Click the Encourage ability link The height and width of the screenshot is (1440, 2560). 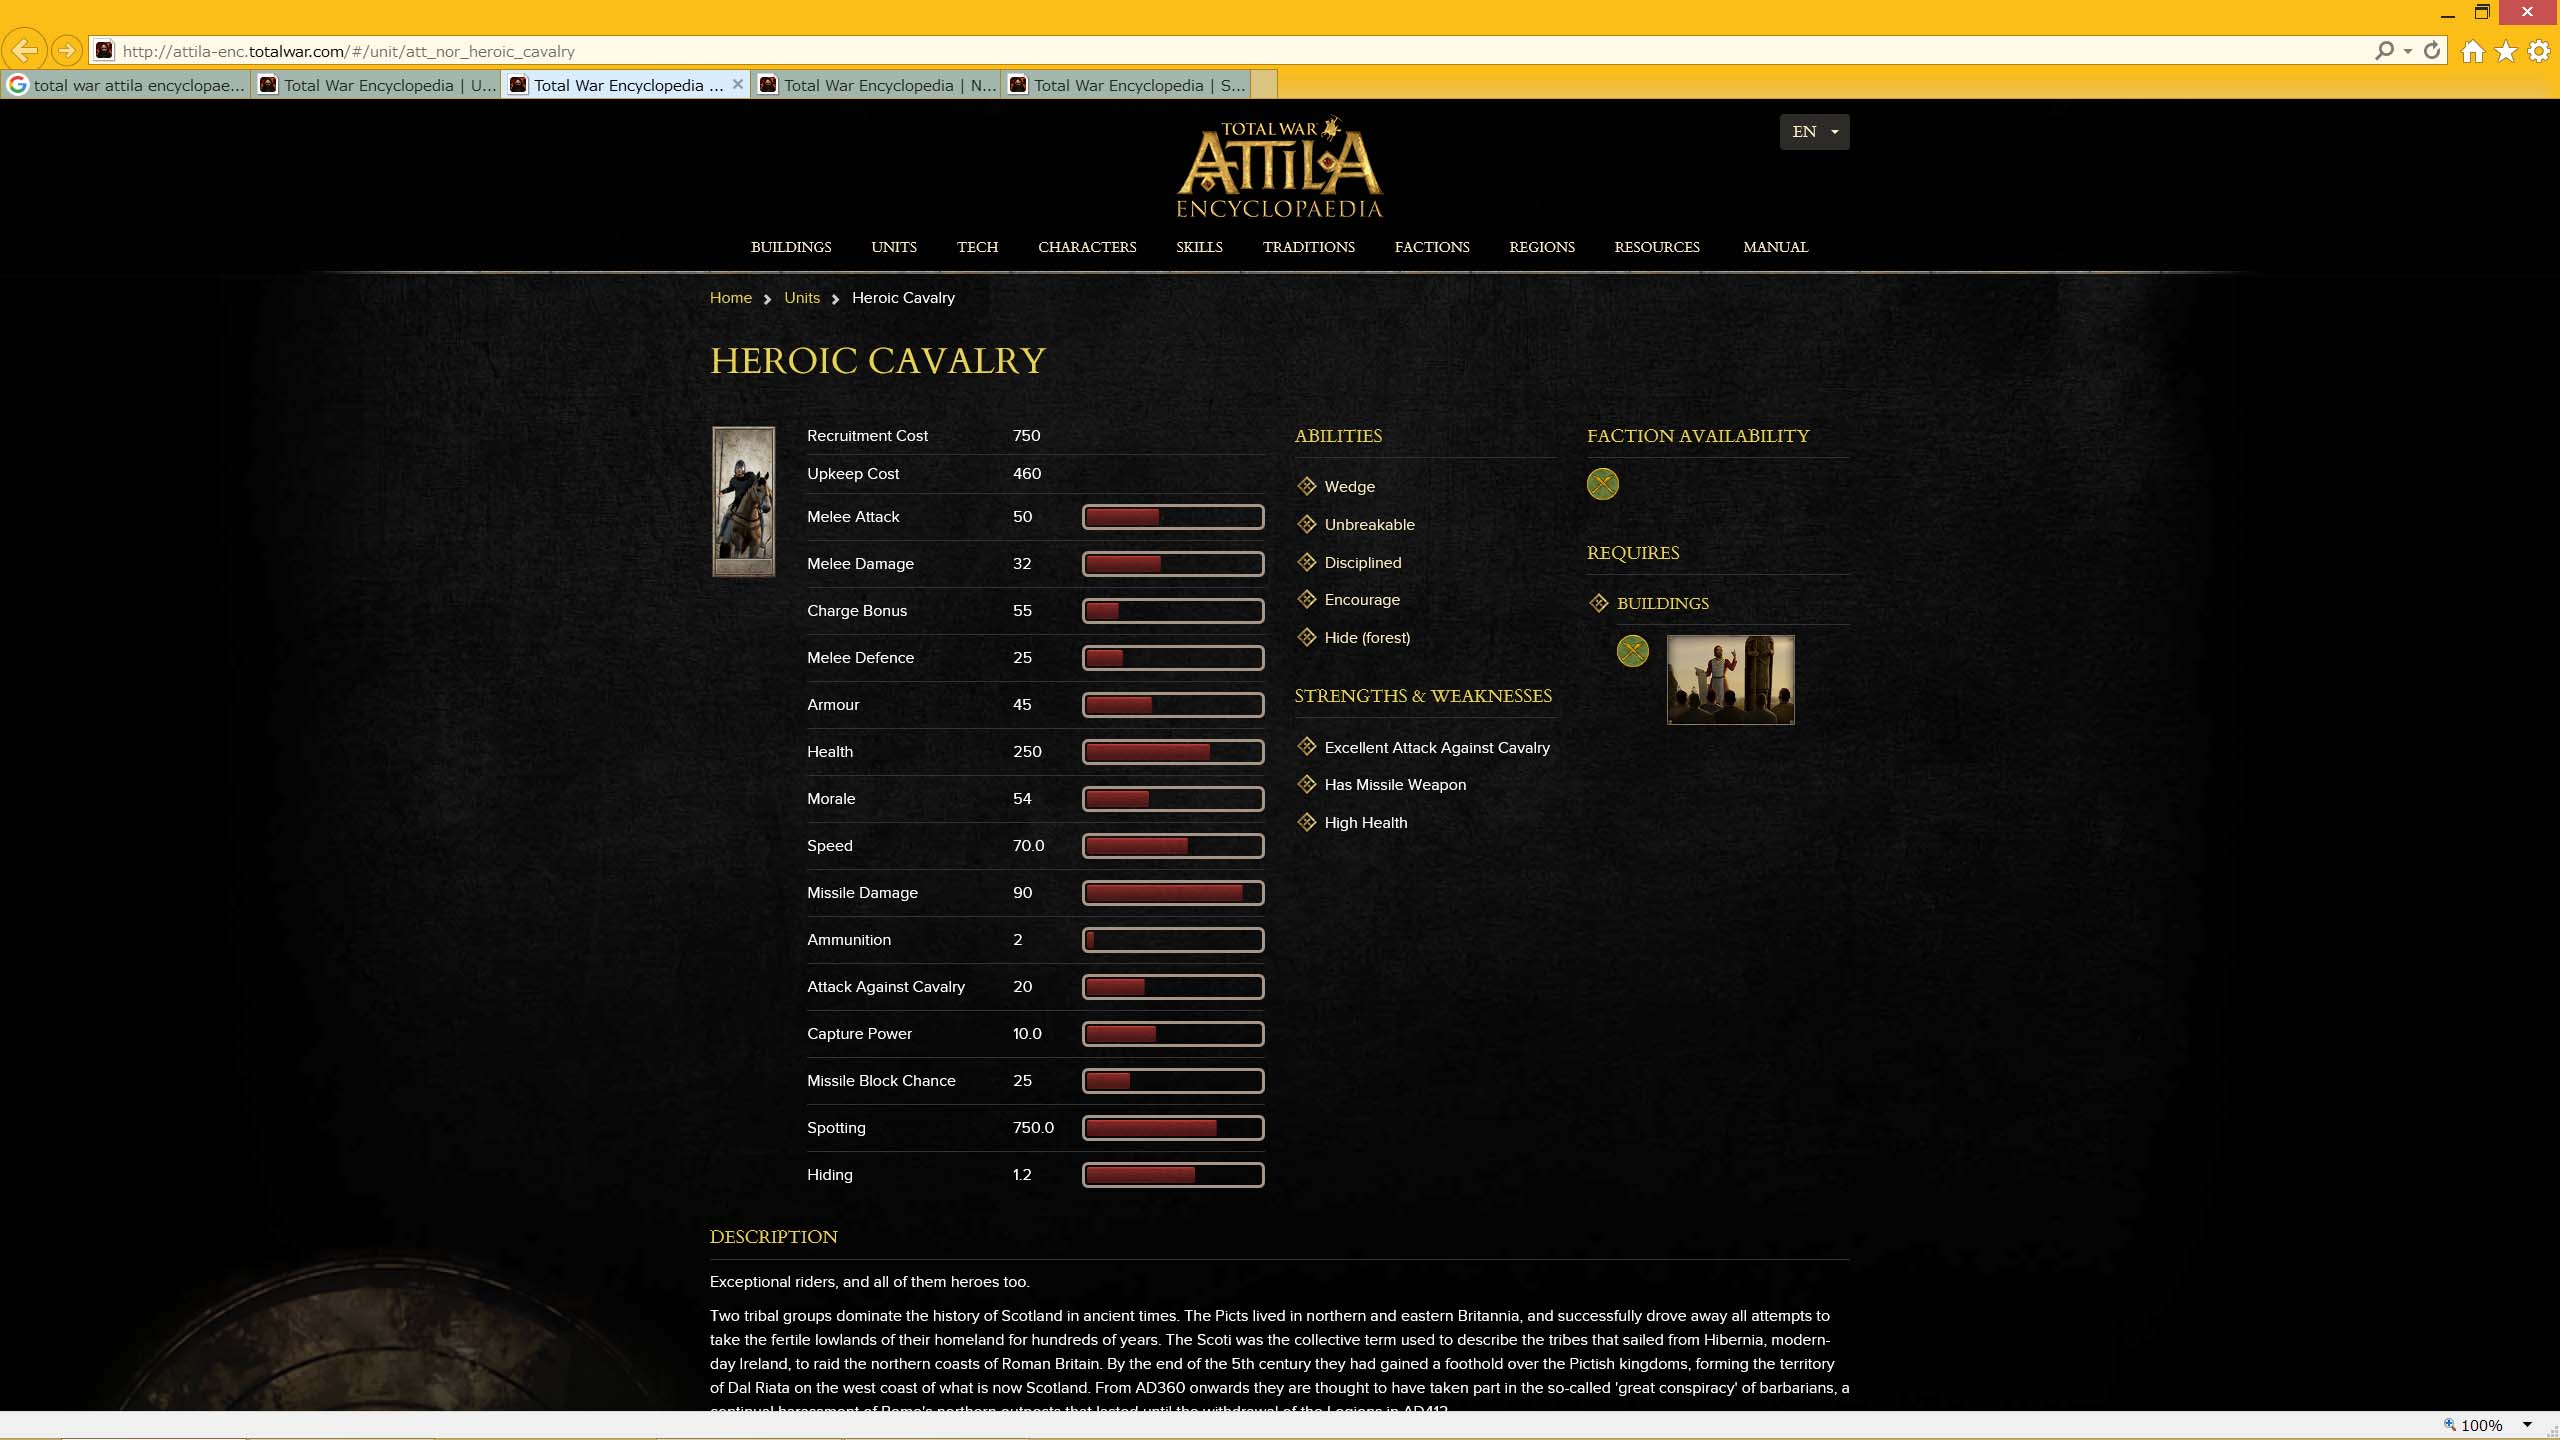tap(1361, 599)
